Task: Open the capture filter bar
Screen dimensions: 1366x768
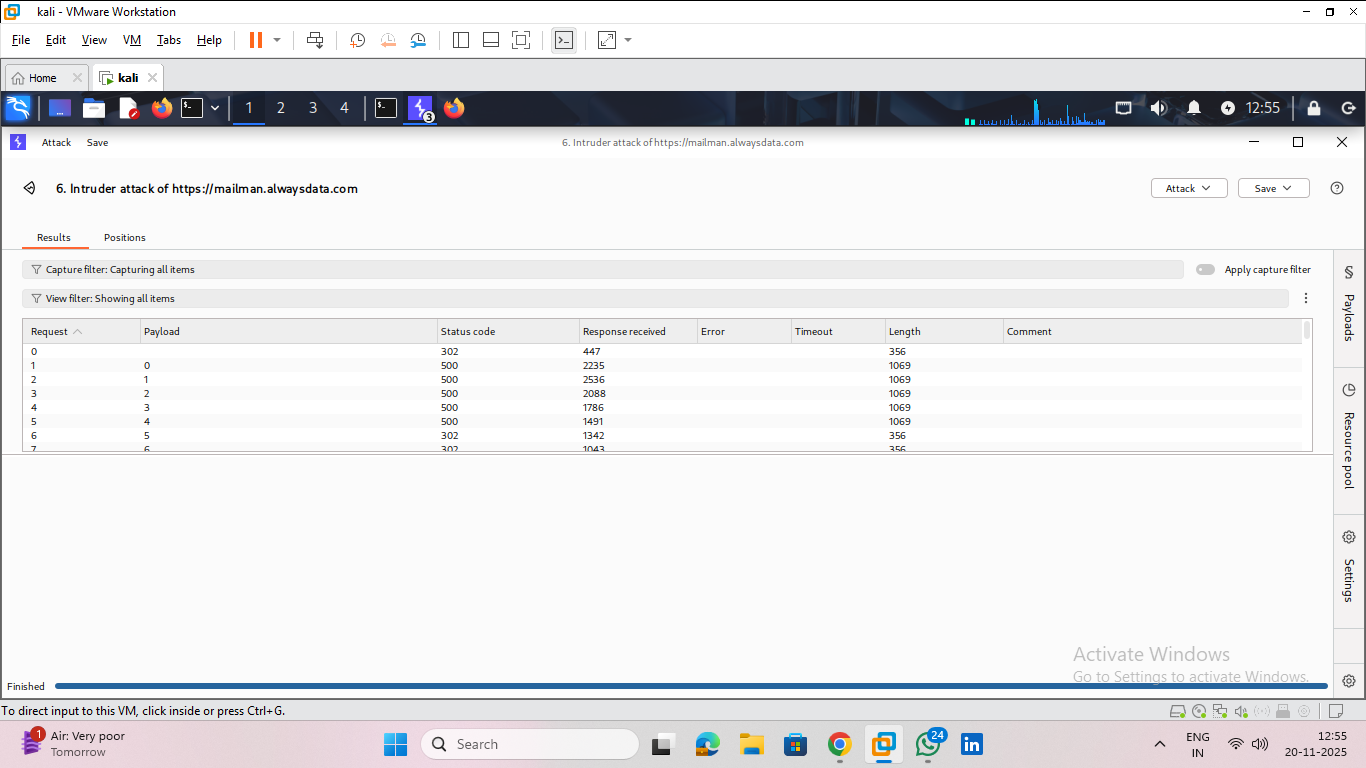Action: (x=600, y=270)
